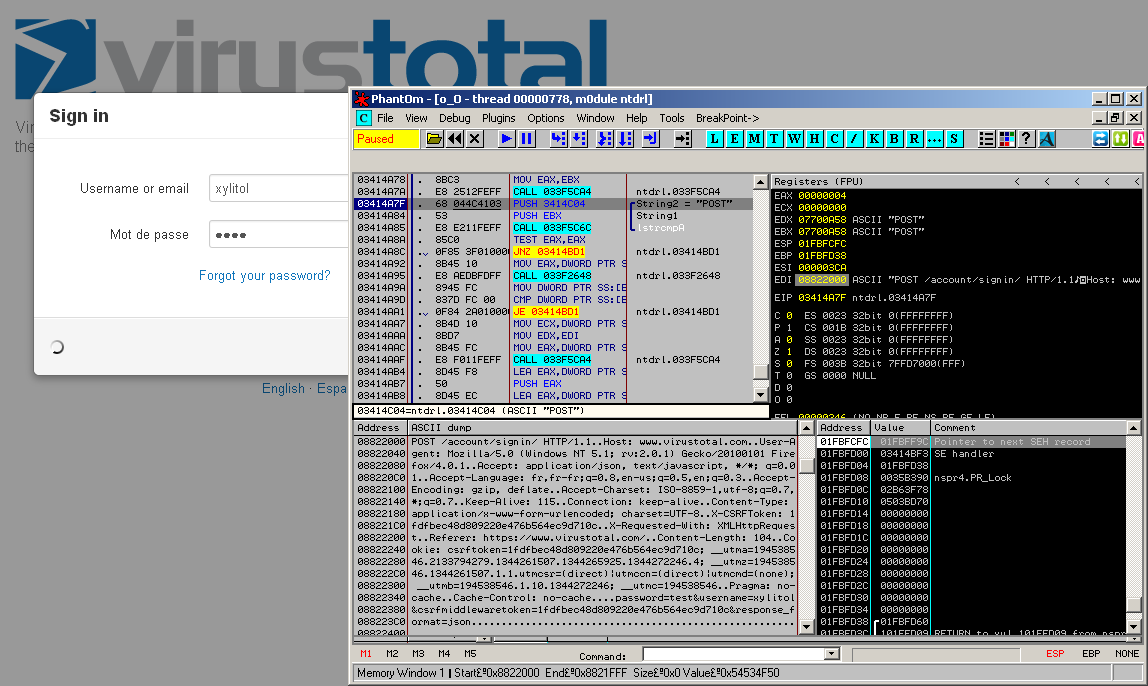Open the Help menu
This screenshot has height=686, width=1148.
[636, 118]
